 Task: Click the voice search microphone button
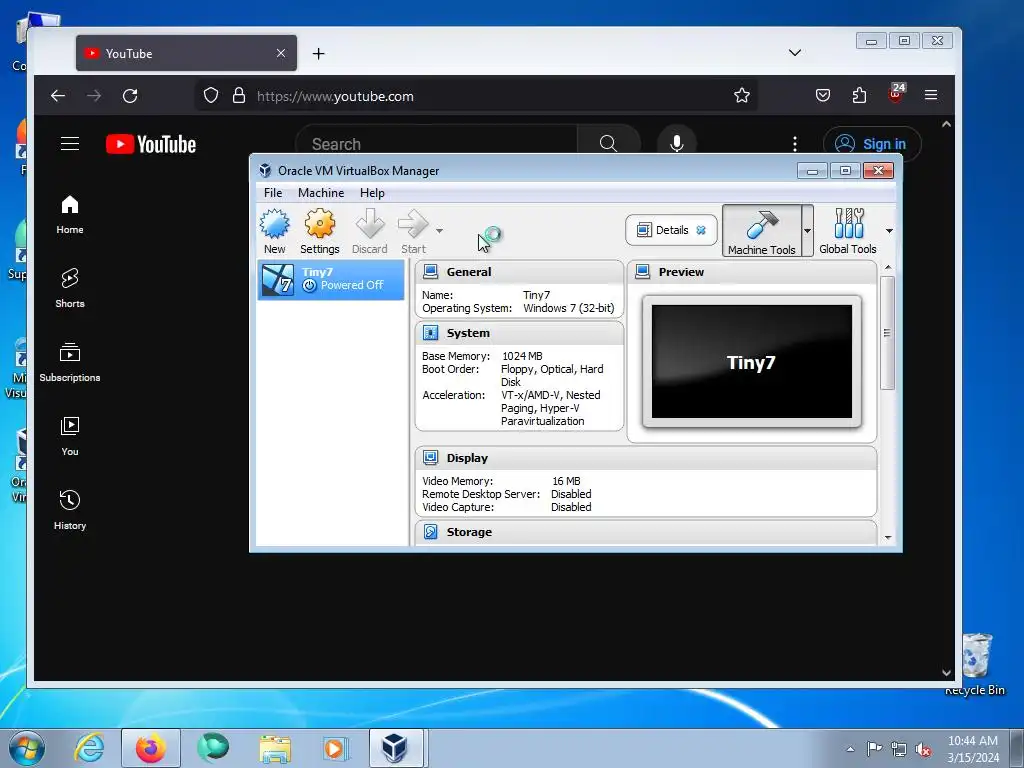pos(677,144)
